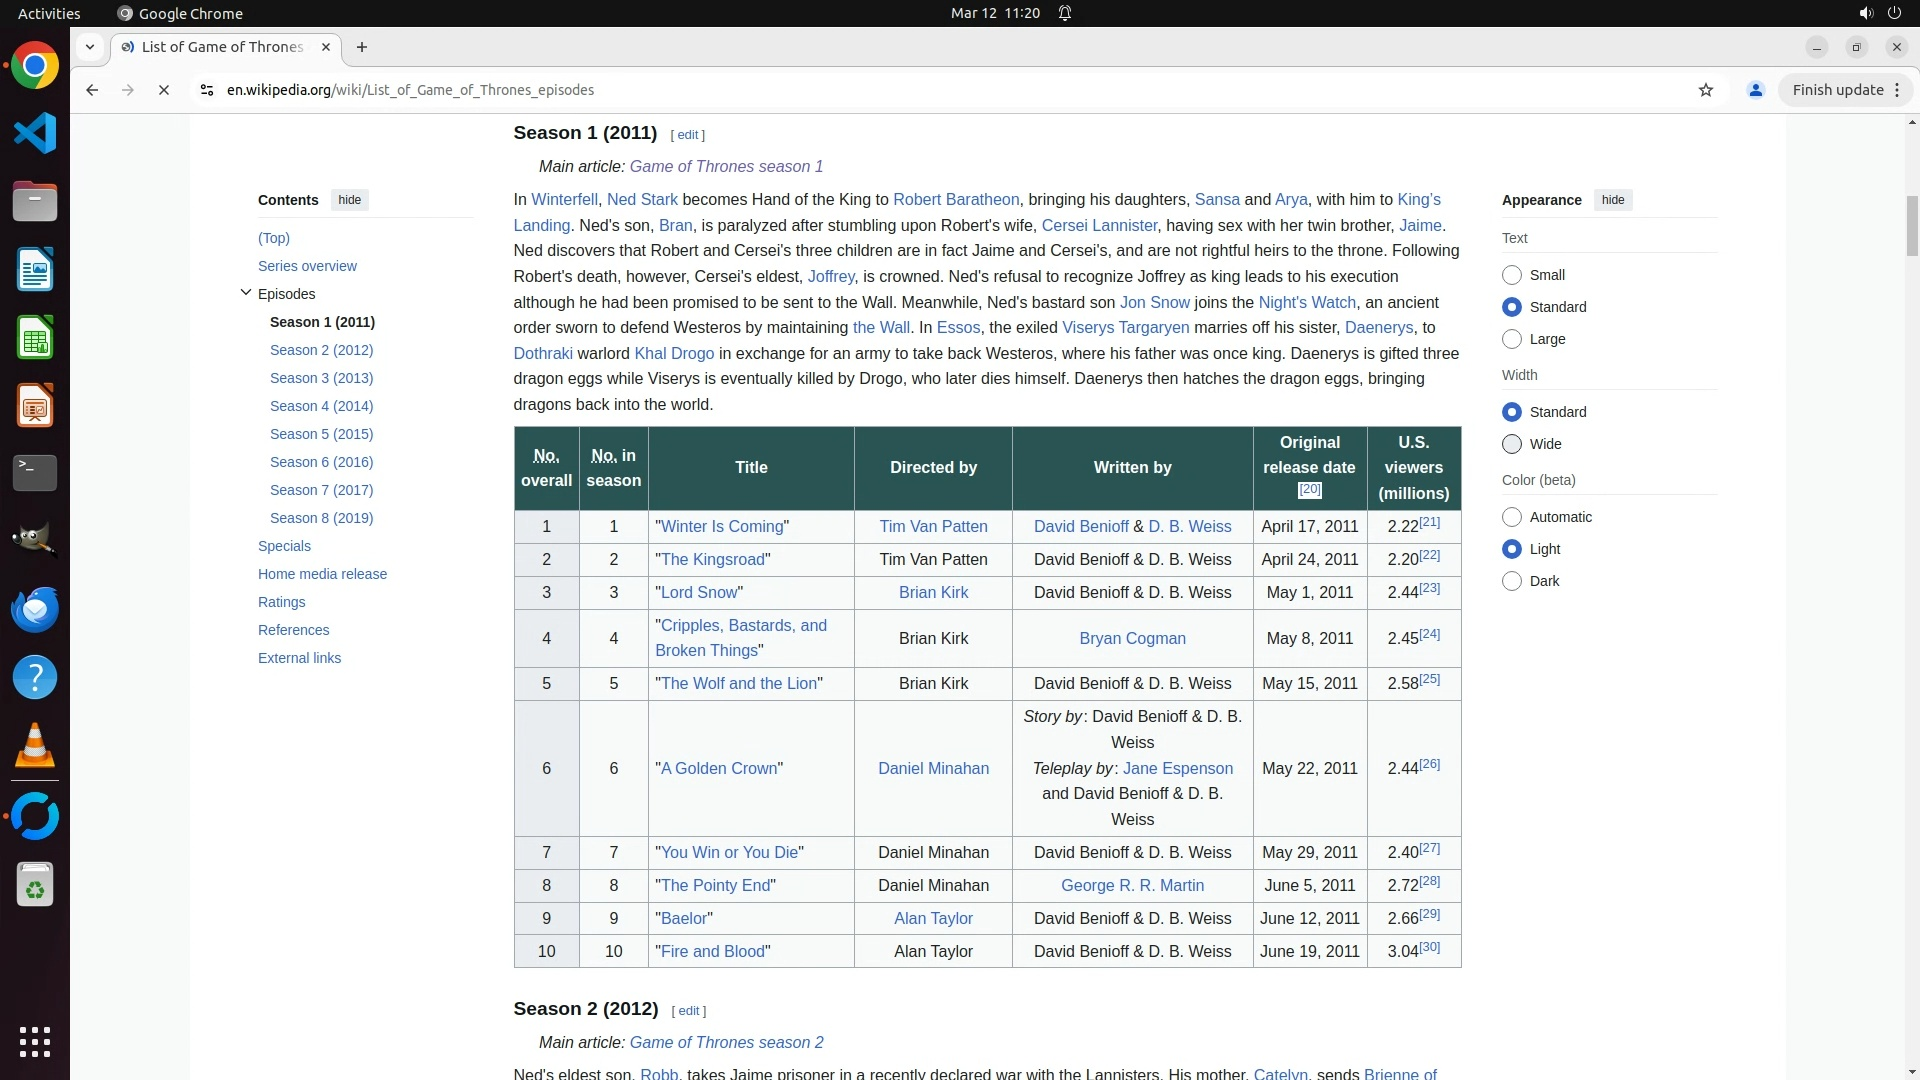
Task: Click the page vertical scrollbar thumb
Action: pos(1912,225)
